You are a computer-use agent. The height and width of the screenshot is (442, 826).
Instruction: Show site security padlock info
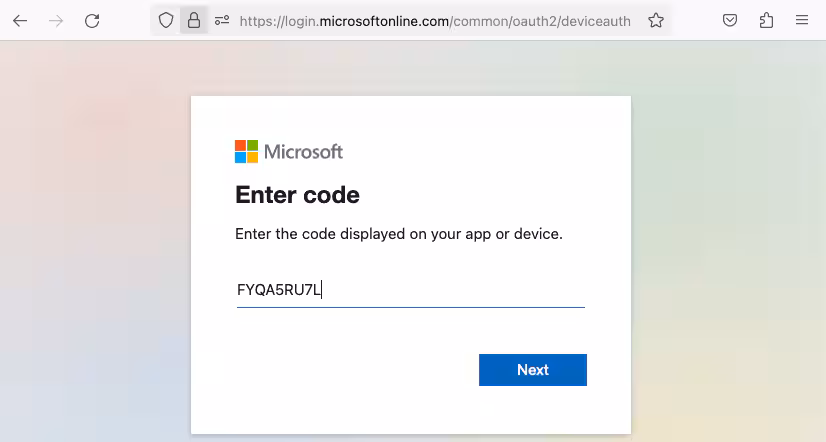[194, 20]
